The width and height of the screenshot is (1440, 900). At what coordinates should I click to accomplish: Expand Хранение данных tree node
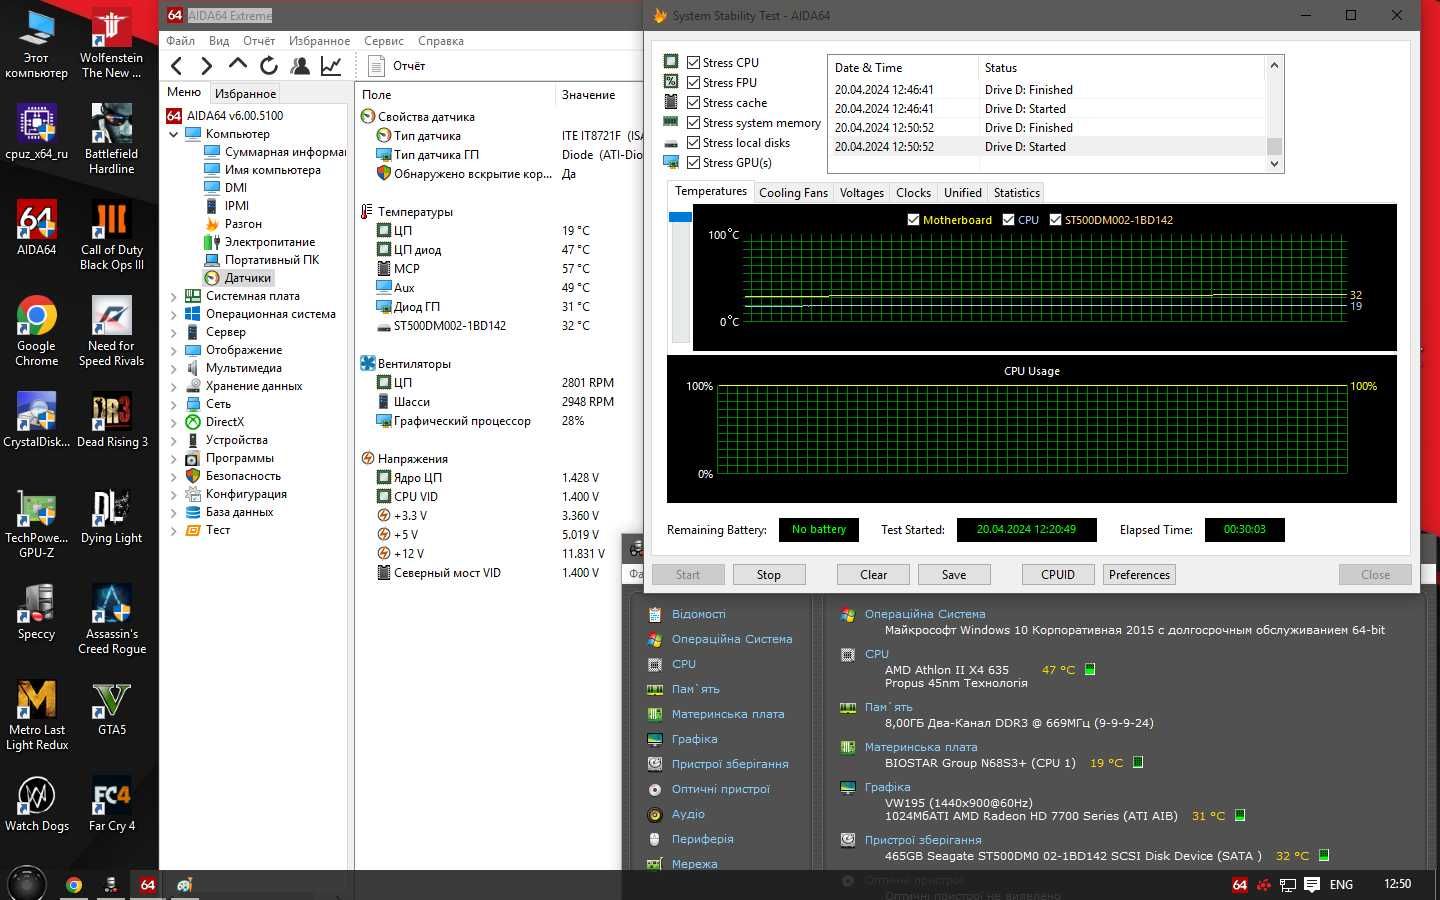pos(173,386)
